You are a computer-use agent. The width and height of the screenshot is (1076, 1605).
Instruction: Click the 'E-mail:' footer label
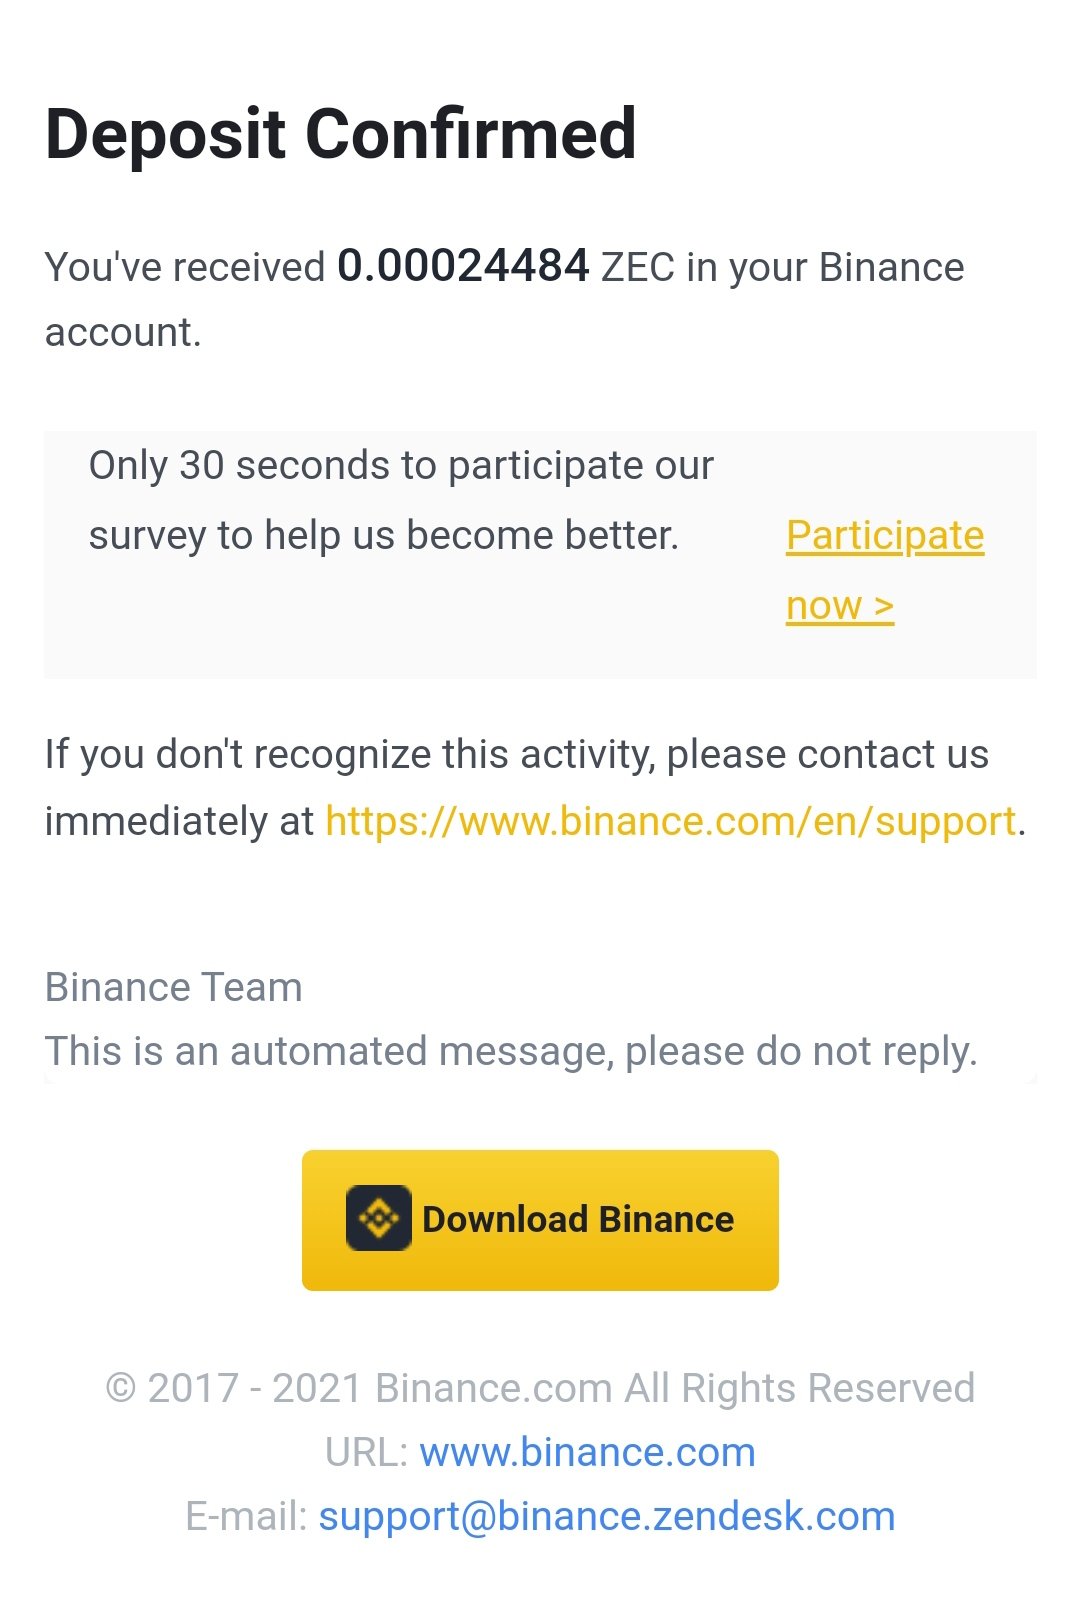coord(246,1516)
